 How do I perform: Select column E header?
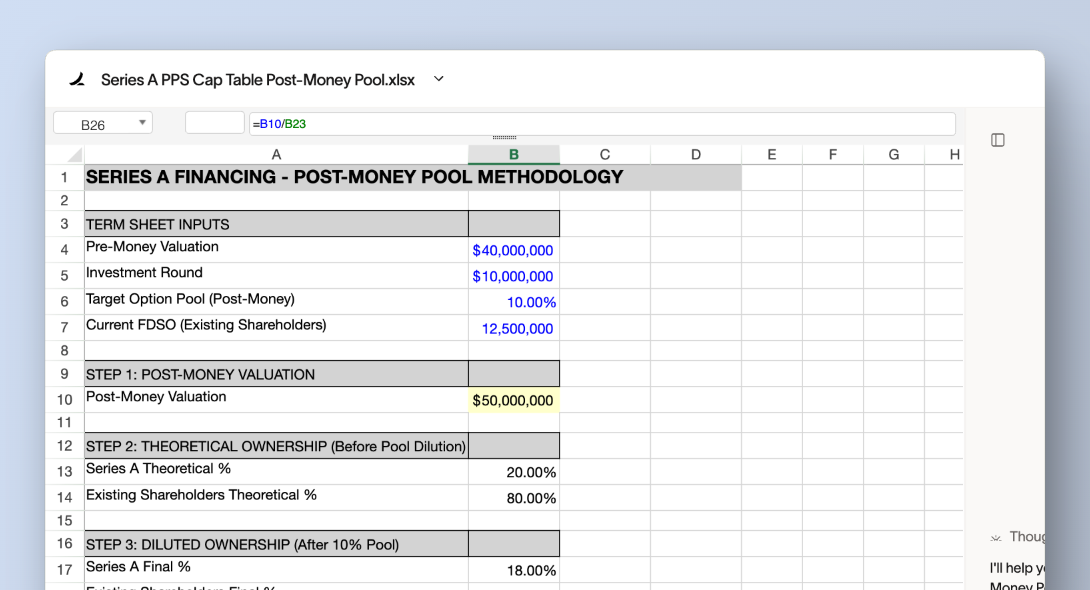click(772, 154)
